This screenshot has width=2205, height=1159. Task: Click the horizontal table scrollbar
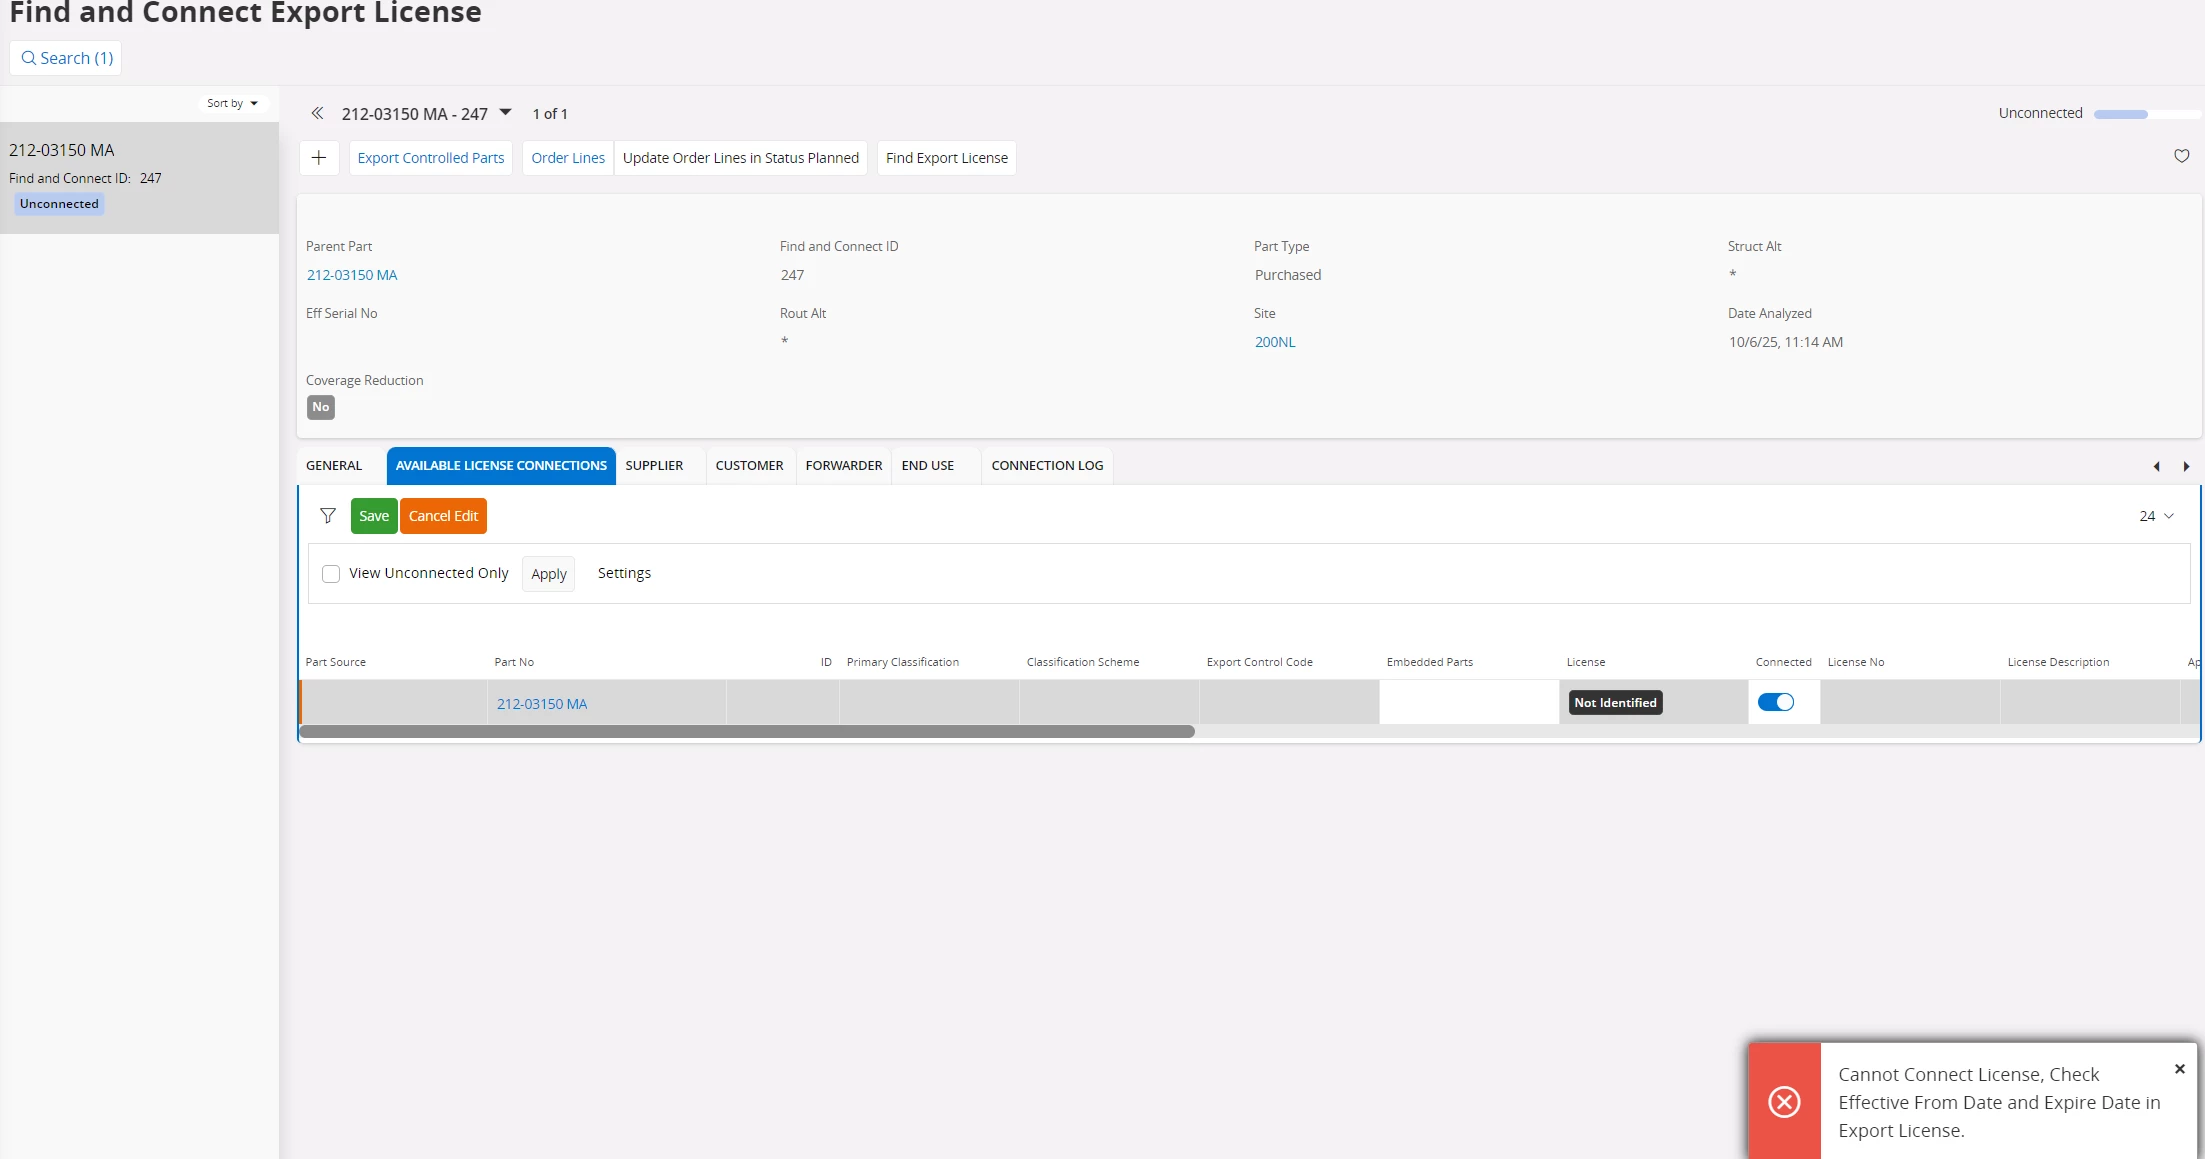[747, 732]
